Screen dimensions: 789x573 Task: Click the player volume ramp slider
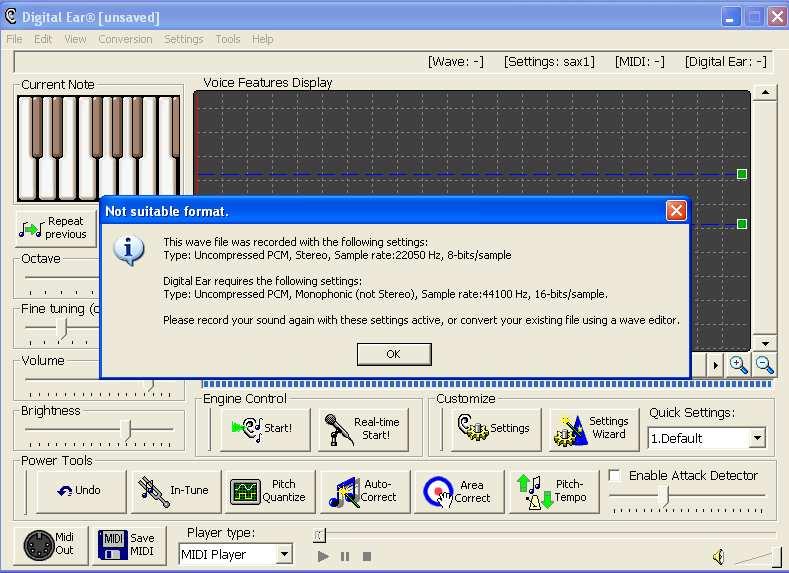[x=757, y=556]
